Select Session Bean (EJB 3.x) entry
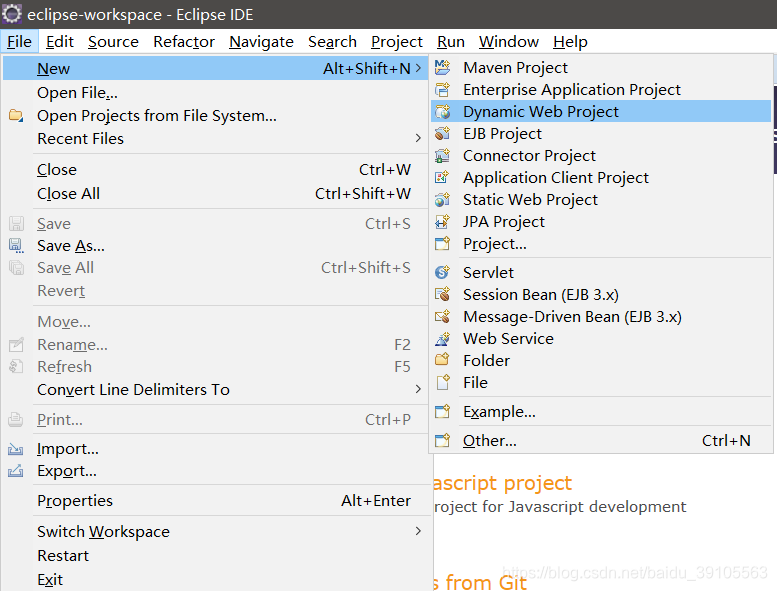The image size is (777, 591). (601, 294)
